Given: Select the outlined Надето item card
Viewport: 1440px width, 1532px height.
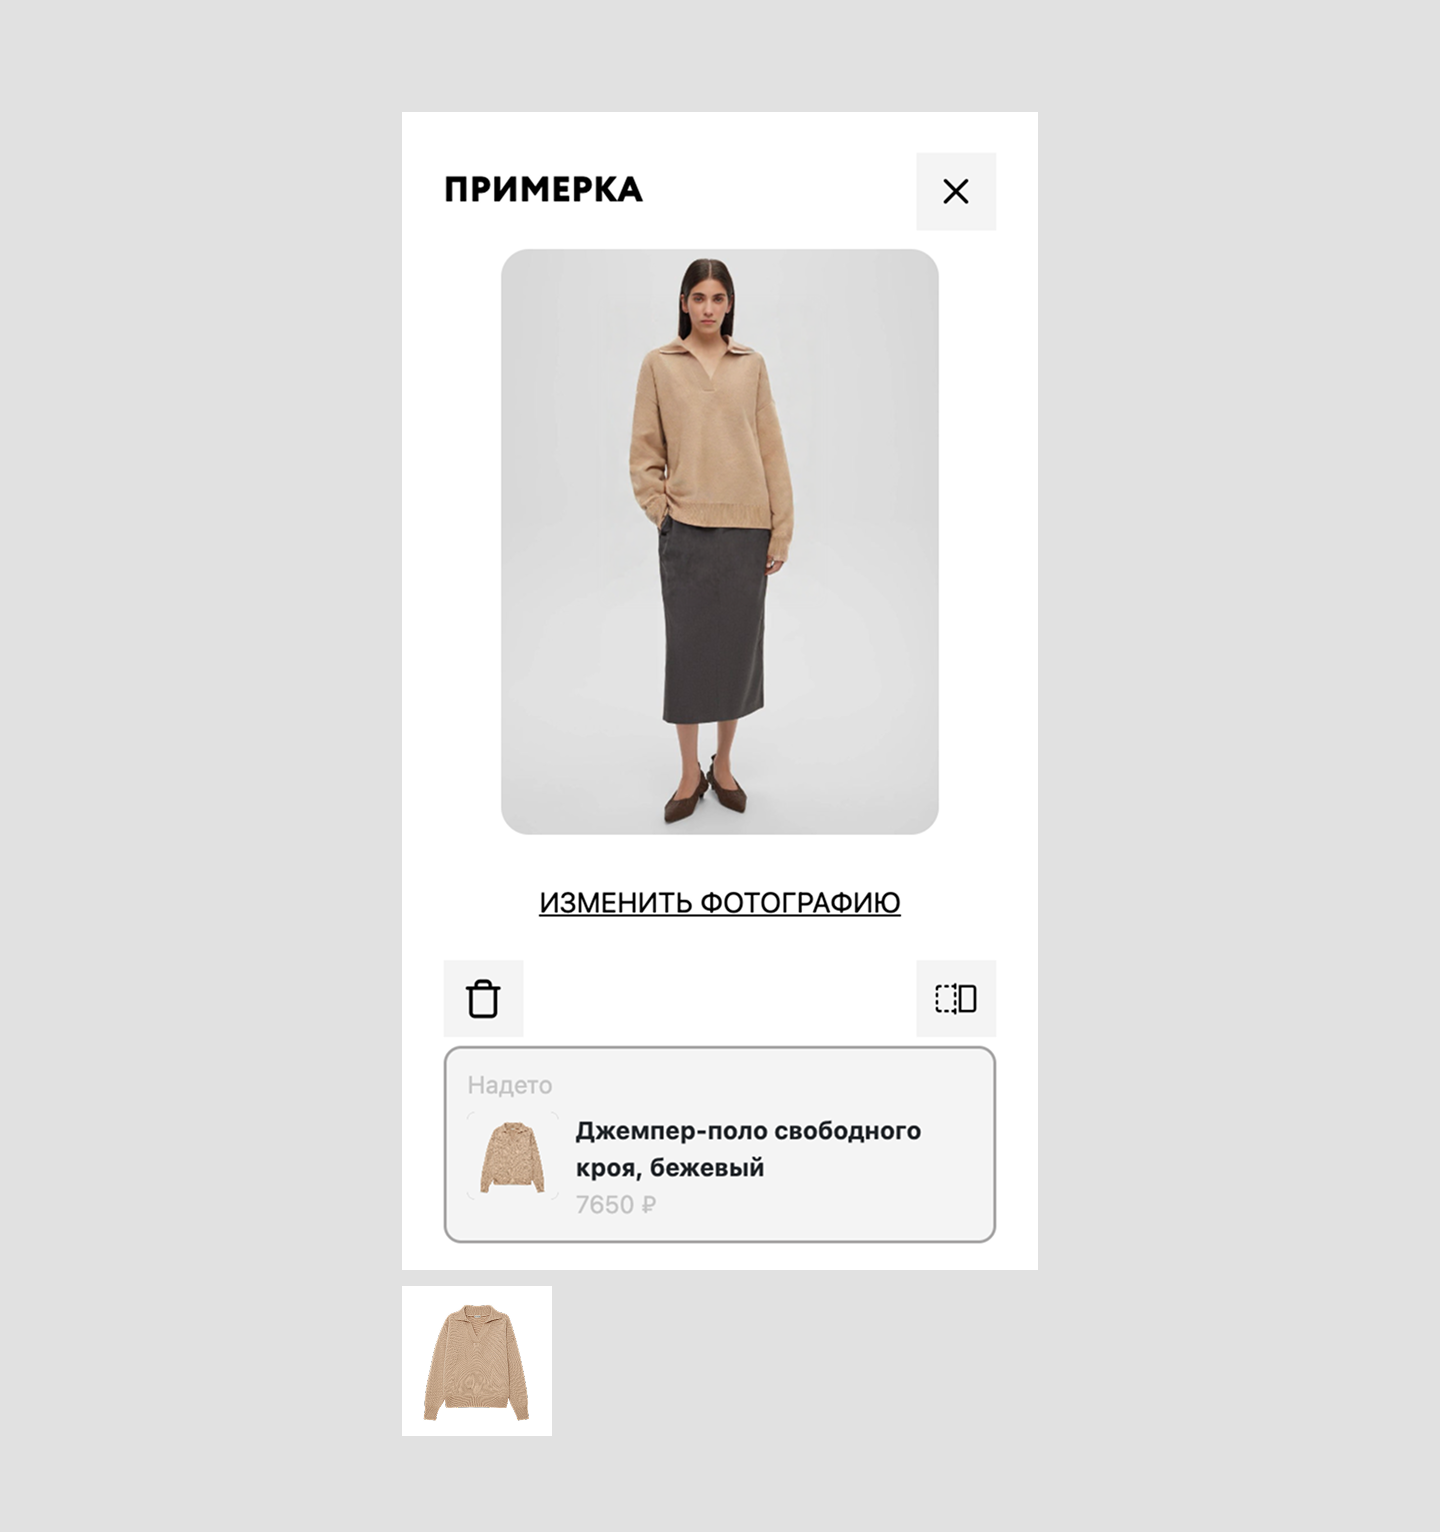Looking at the screenshot, I should click(x=720, y=1145).
